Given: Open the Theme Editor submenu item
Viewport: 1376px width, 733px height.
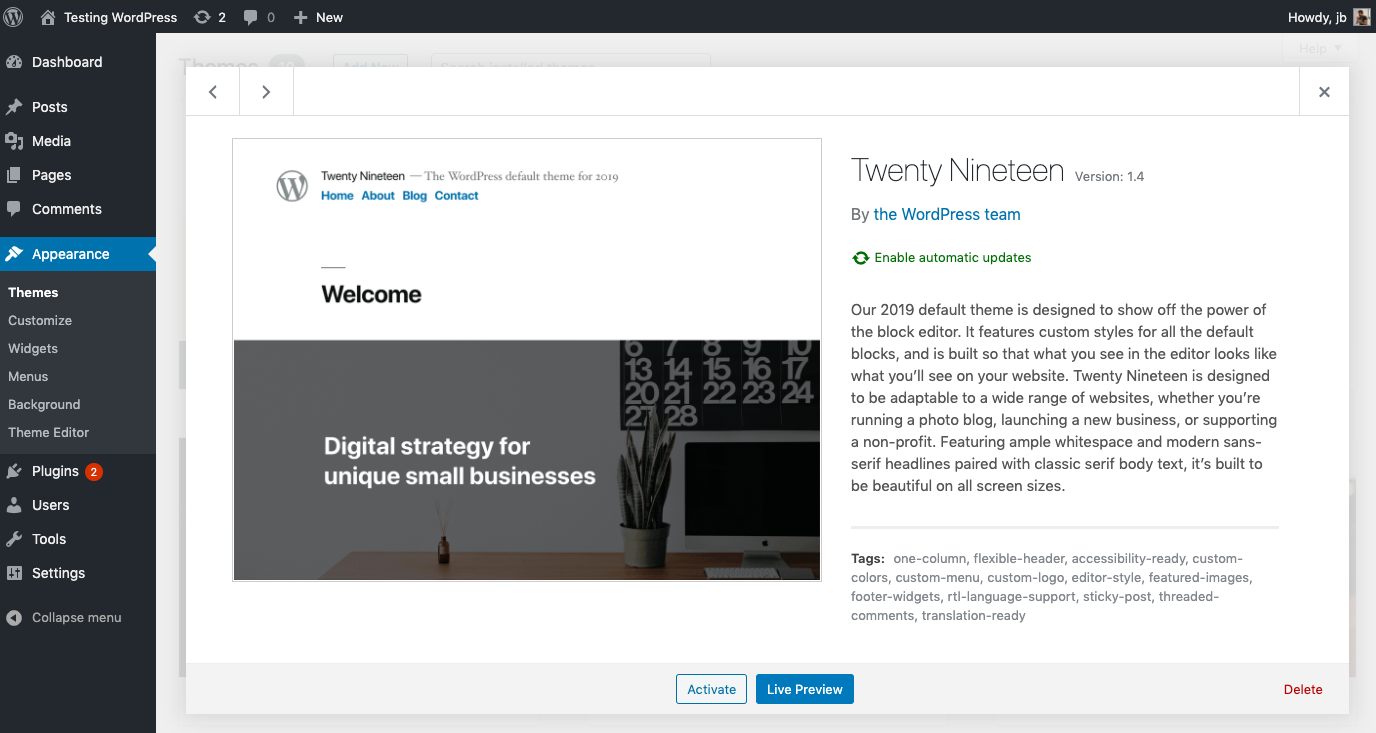Looking at the screenshot, I should pyautogui.click(x=49, y=432).
